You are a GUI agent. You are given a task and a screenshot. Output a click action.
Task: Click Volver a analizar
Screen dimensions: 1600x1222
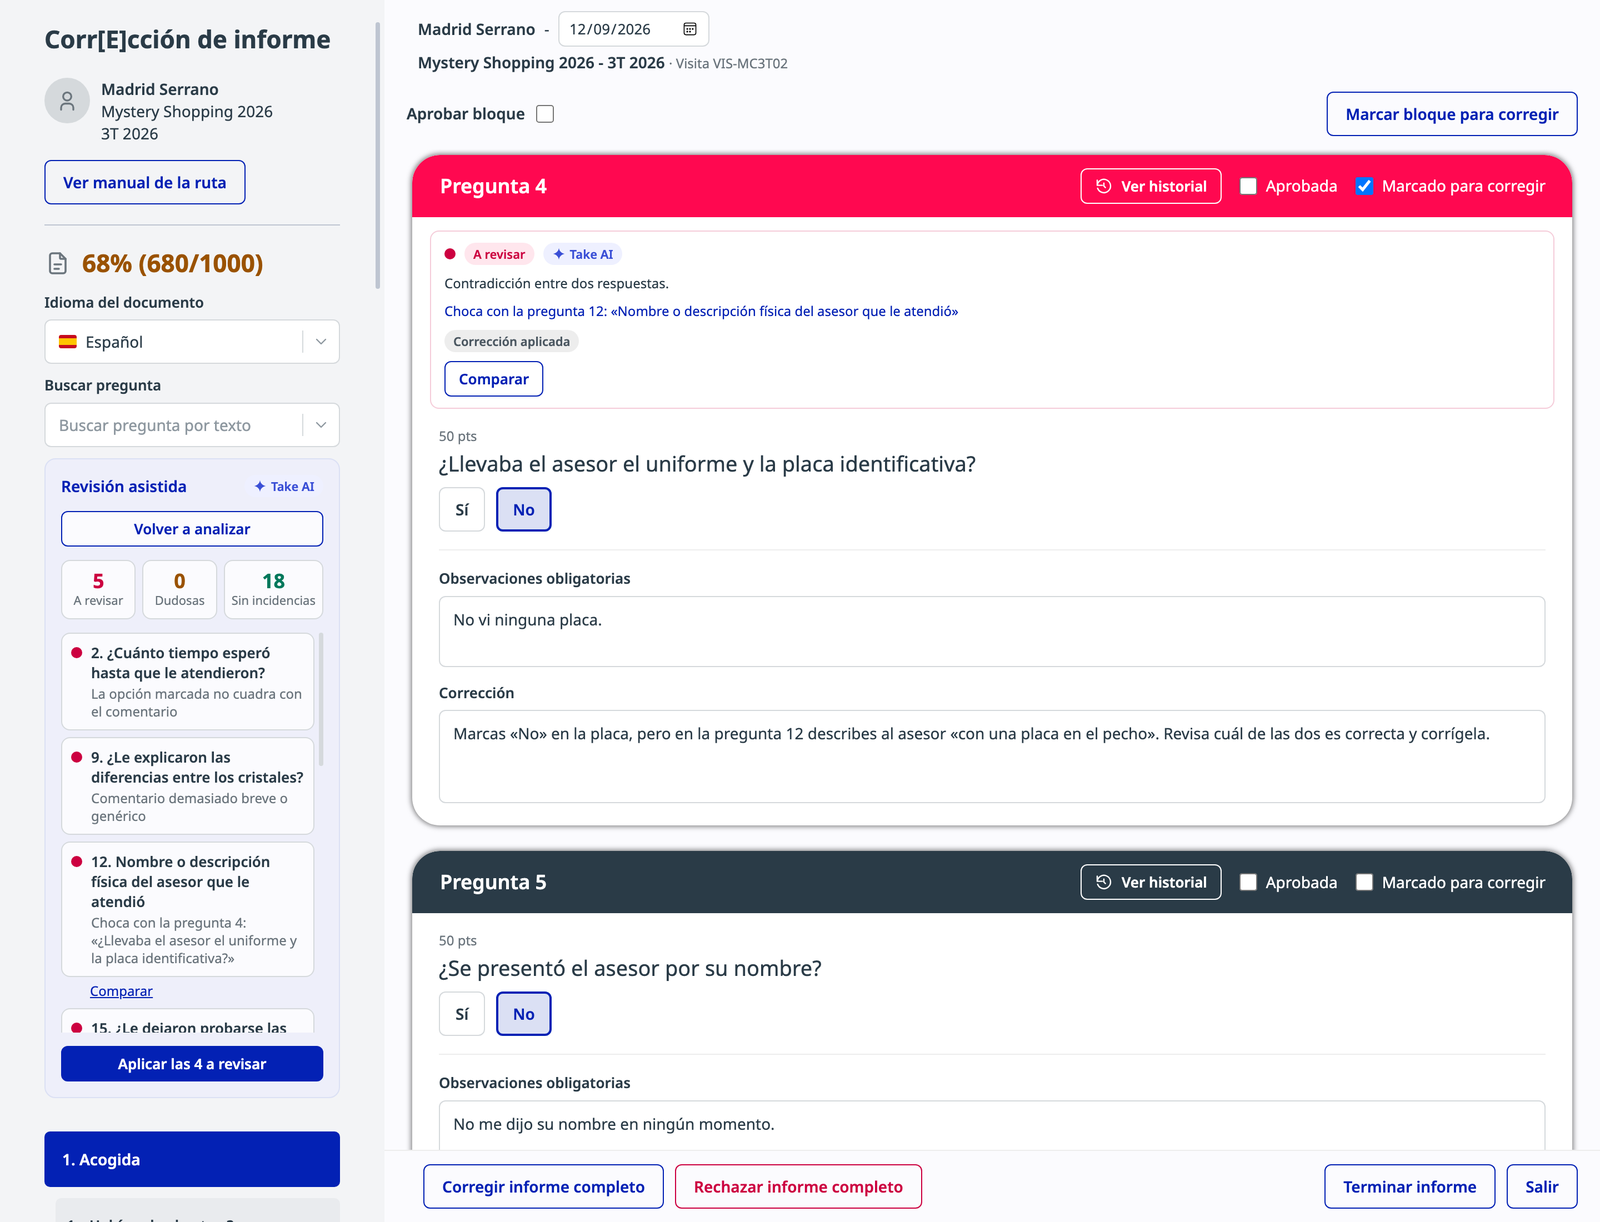tap(192, 529)
